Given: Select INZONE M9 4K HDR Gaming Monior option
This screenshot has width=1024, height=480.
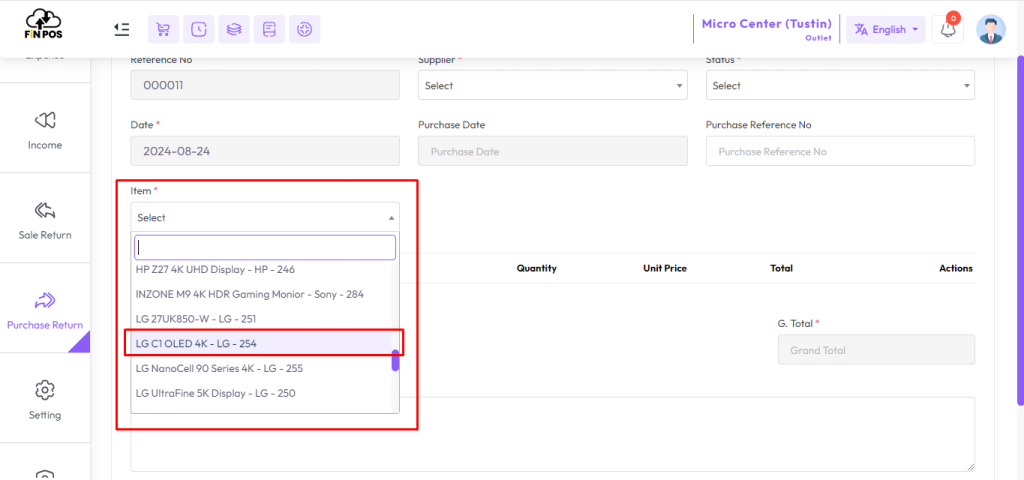Looking at the screenshot, I should [x=261, y=294].
